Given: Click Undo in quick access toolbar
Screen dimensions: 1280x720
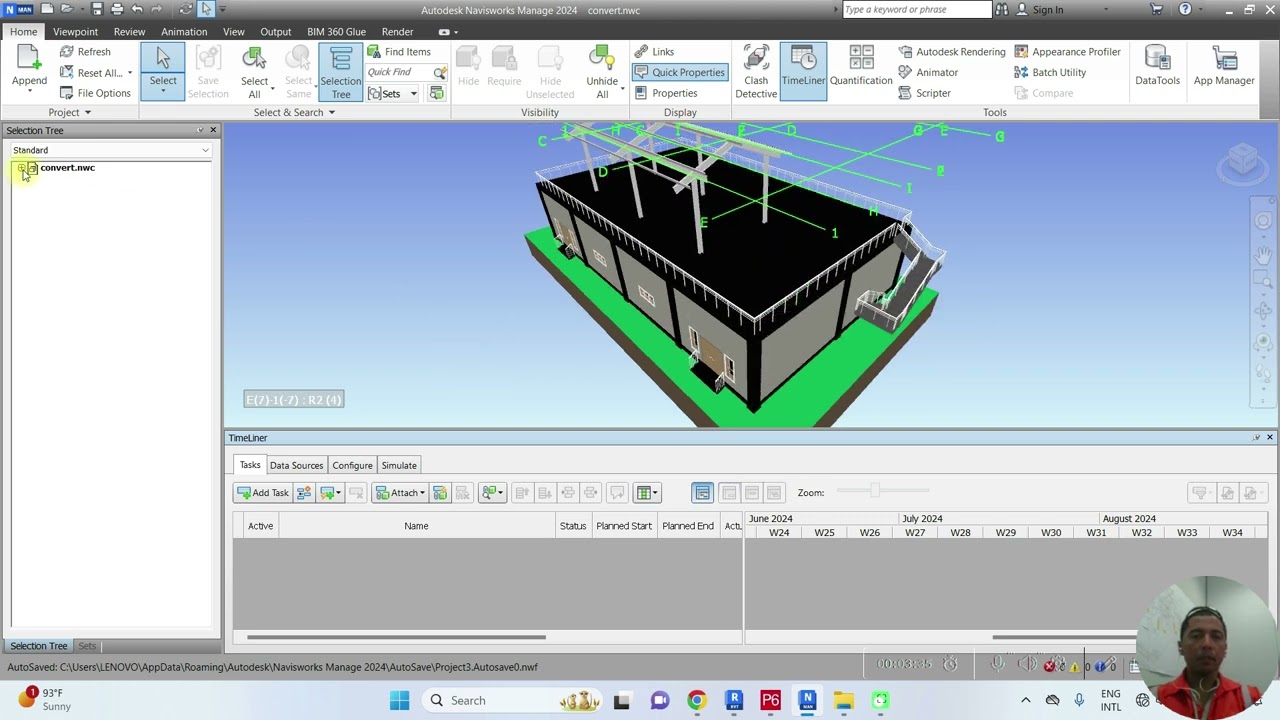Looking at the screenshot, I should pos(137,9).
